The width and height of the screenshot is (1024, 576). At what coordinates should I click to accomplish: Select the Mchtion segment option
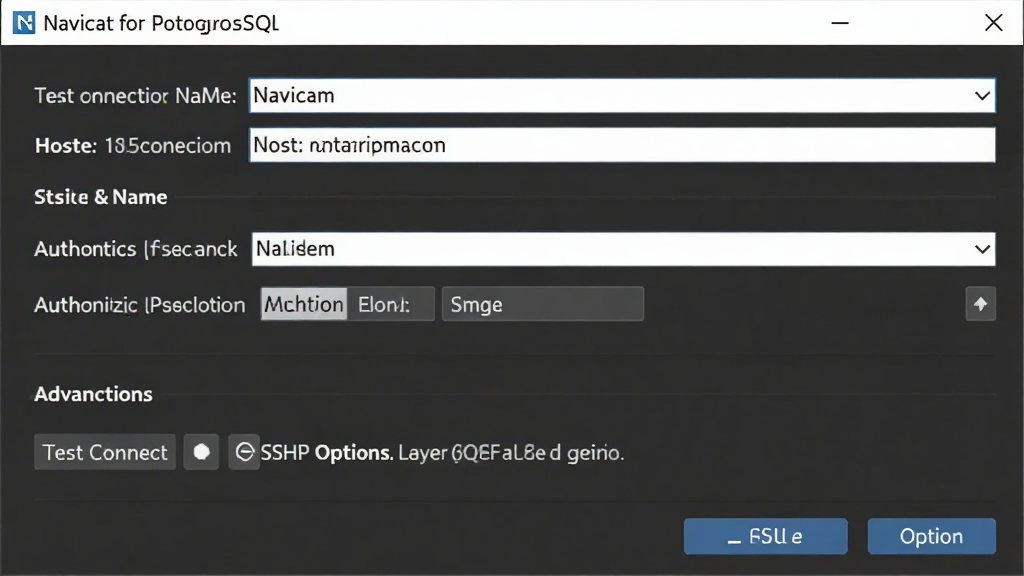(x=304, y=304)
